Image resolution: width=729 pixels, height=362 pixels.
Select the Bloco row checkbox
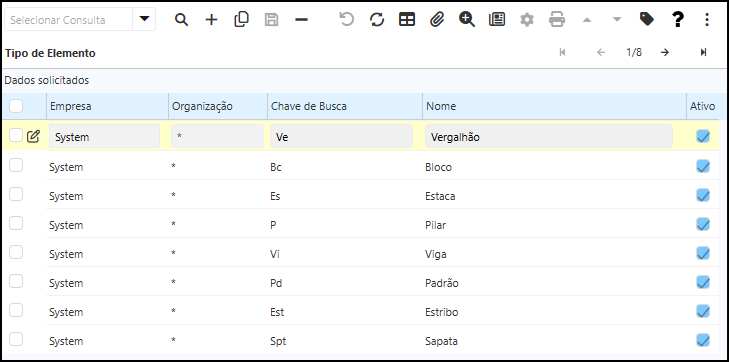(x=16, y=165)
